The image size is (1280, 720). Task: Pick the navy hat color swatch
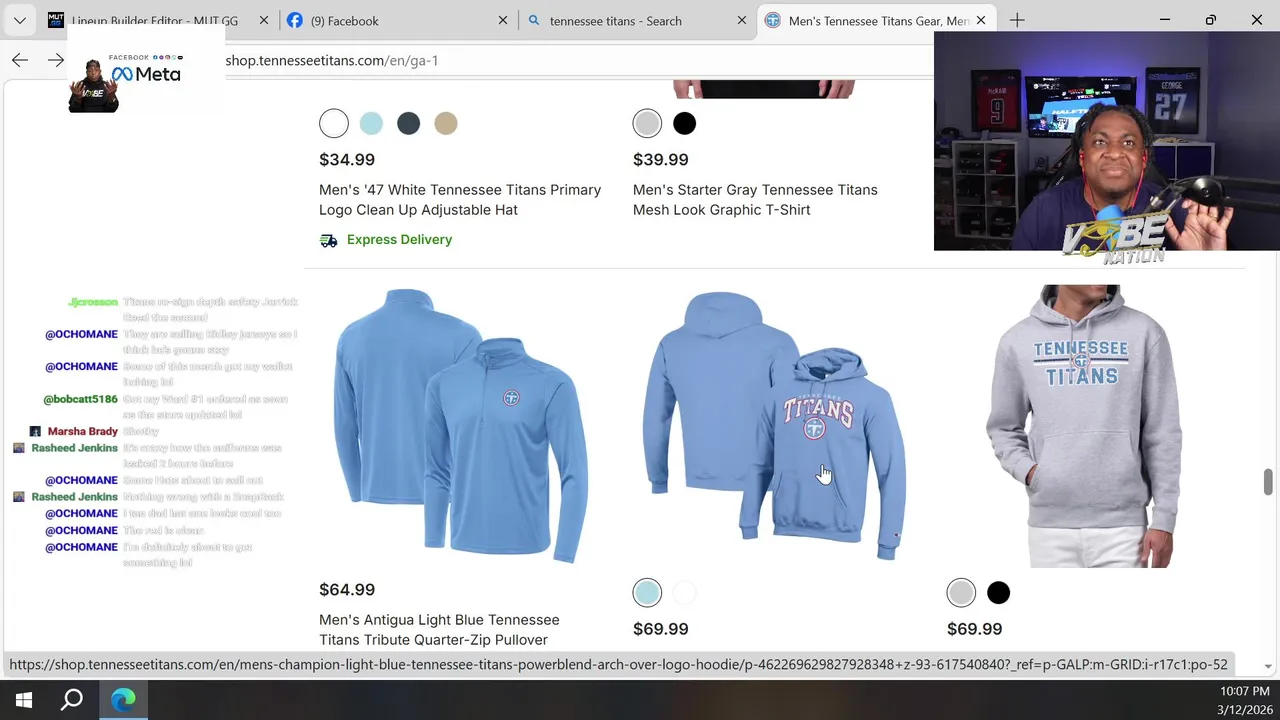pyautogui.click(x=408, y=123)
